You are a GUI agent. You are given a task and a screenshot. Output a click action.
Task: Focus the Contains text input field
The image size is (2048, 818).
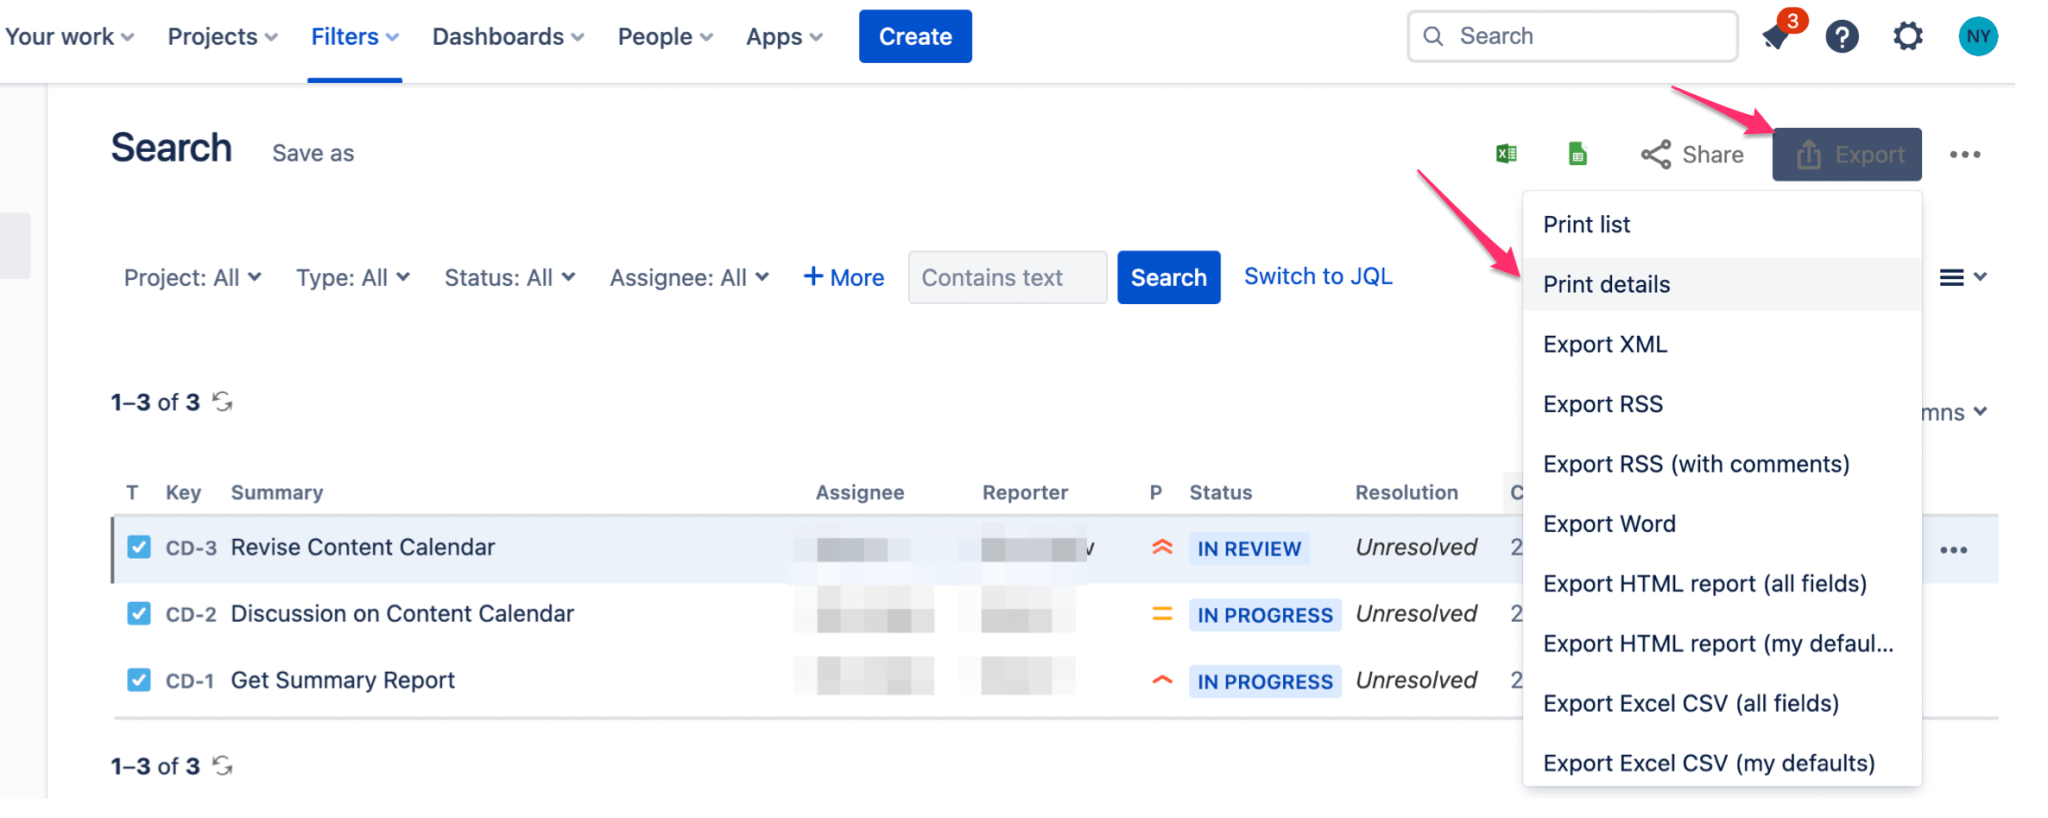1007,277
